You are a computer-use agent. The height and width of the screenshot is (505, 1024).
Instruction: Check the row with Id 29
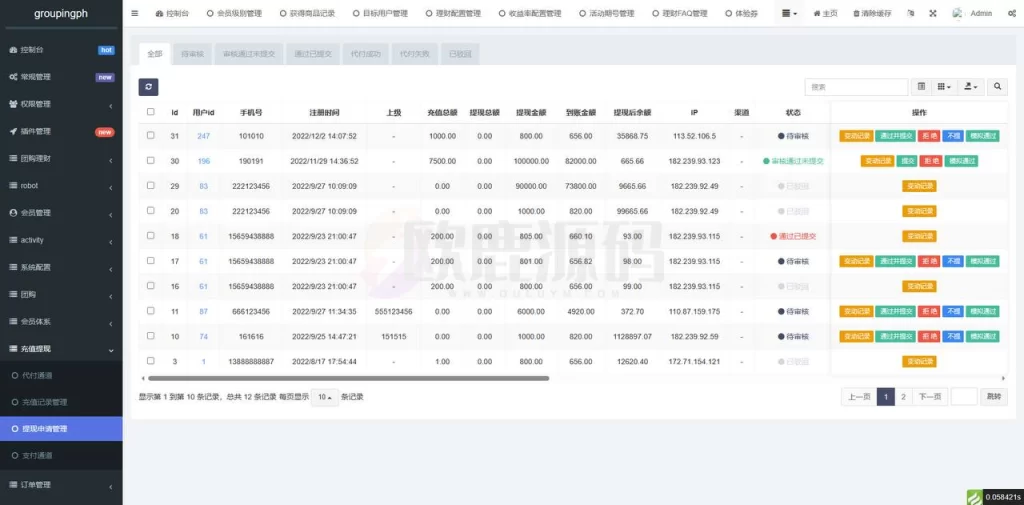click(151, 185)
